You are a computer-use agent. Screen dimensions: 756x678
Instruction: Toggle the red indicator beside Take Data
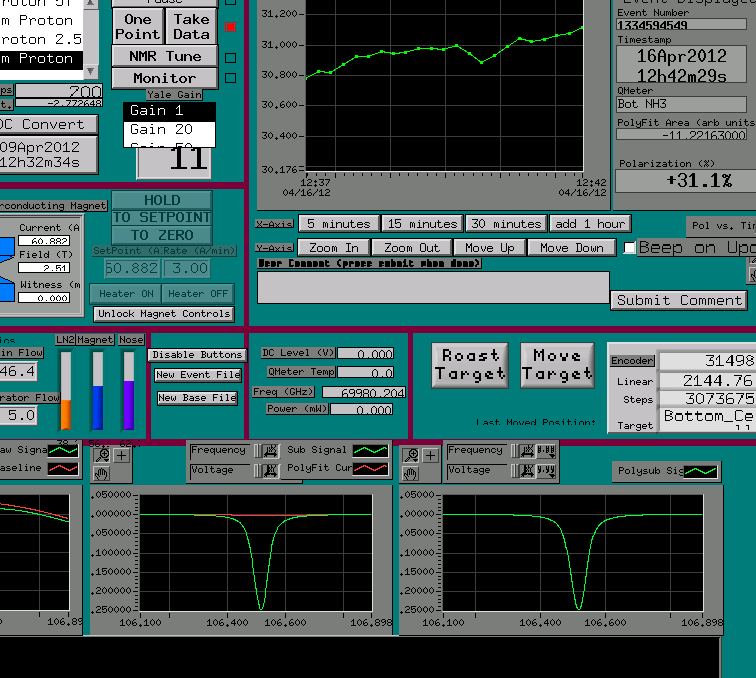tap(231, 27)
